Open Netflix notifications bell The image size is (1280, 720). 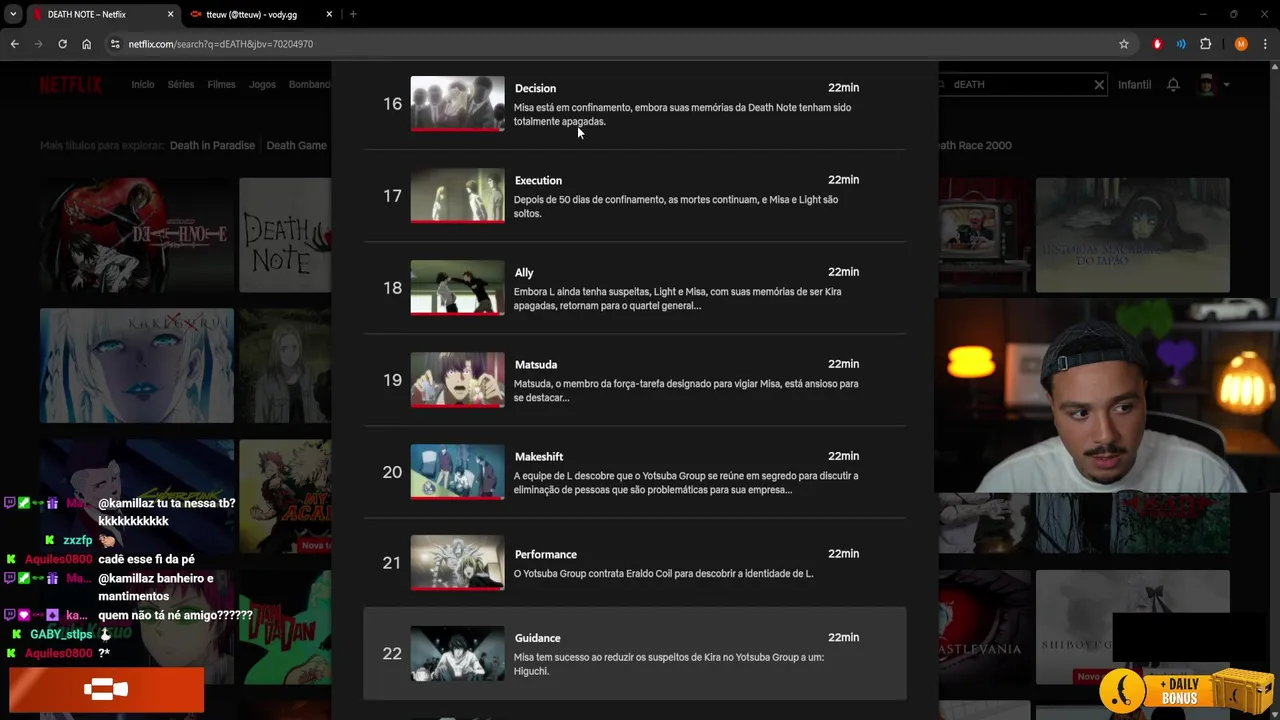click(x=1173, y=85)
